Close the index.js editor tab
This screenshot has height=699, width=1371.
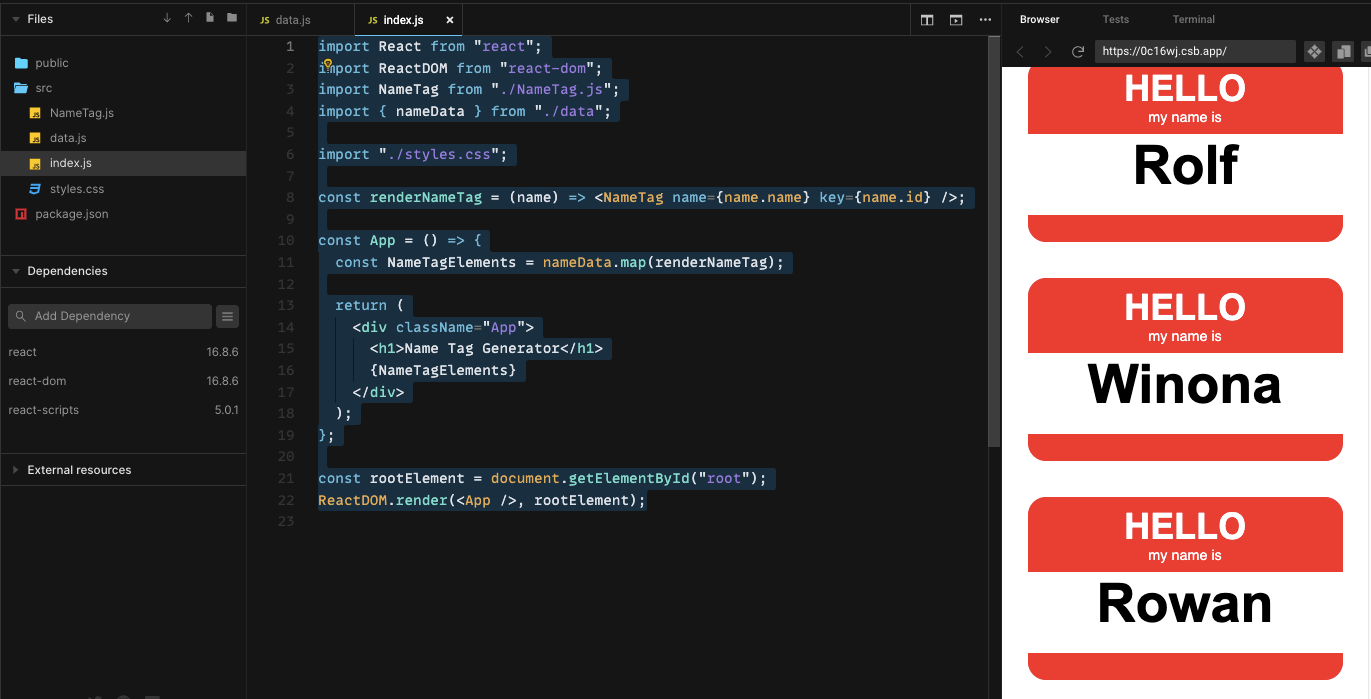449,20
